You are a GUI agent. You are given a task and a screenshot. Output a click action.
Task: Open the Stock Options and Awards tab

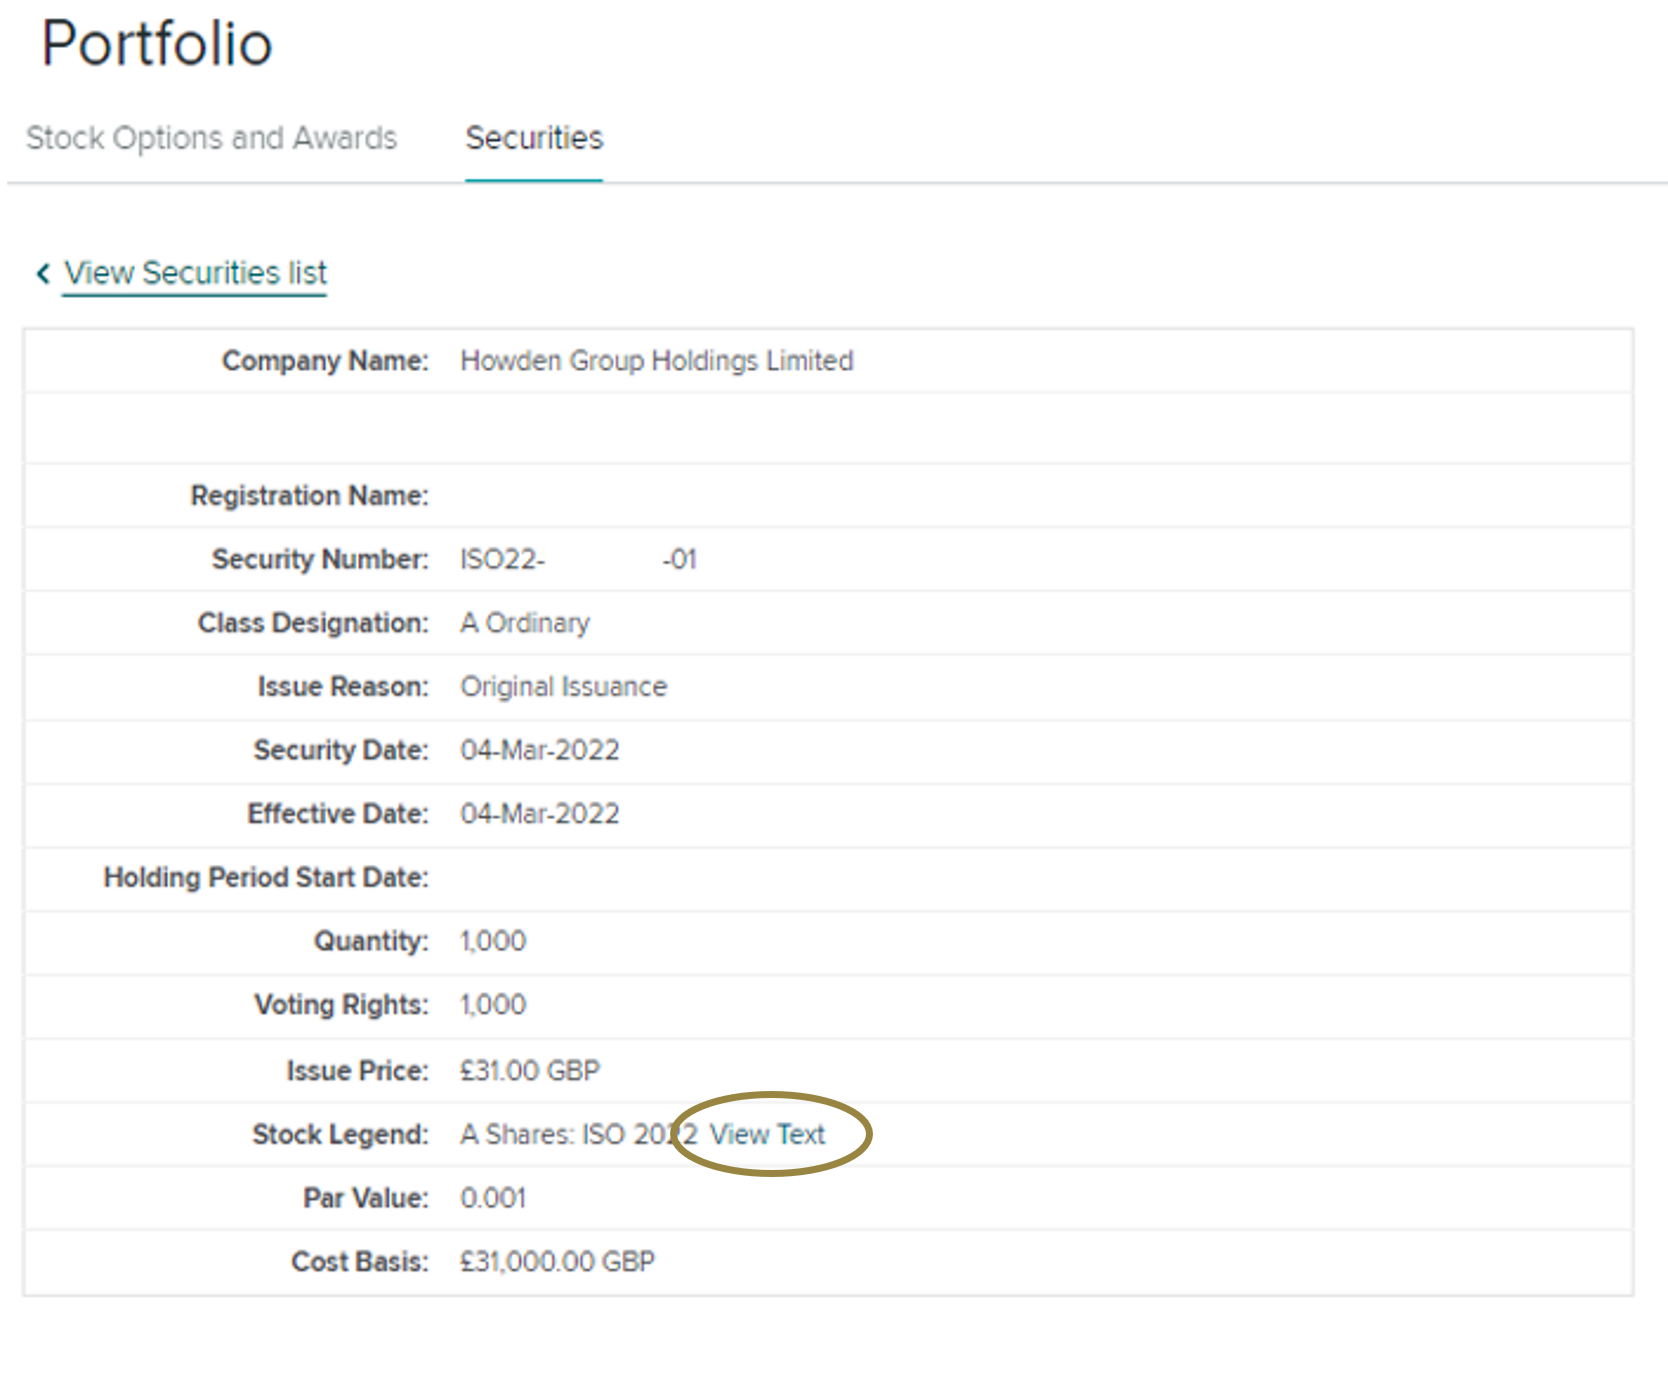(211, 138)
